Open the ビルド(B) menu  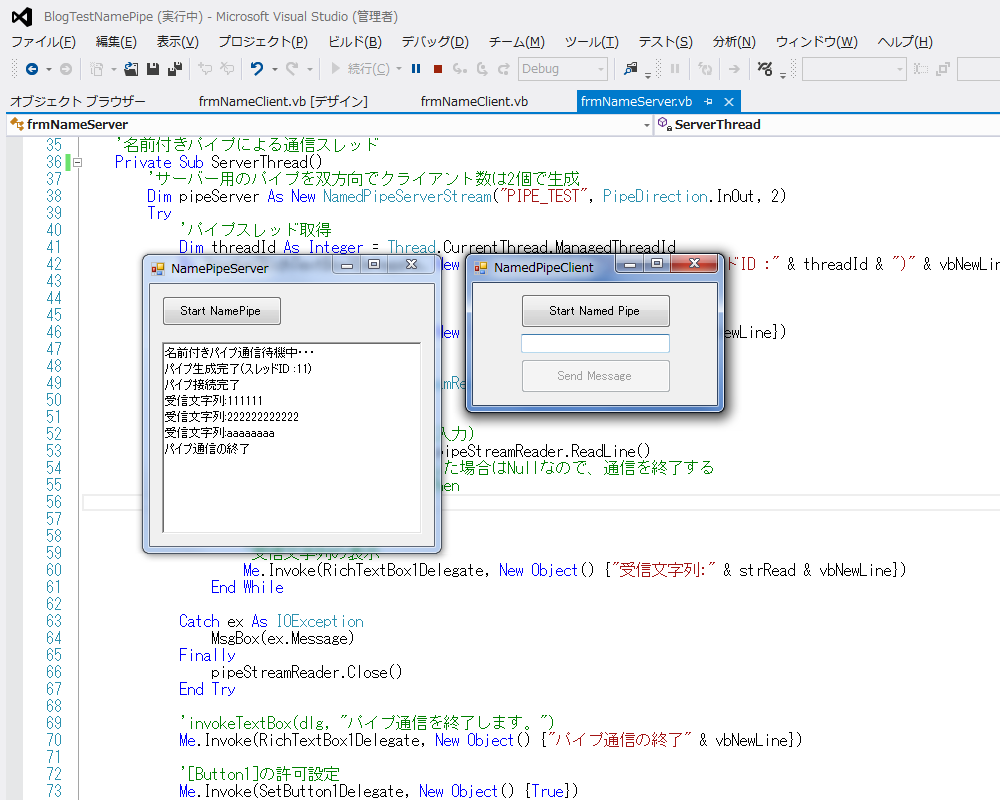(355, 42)
